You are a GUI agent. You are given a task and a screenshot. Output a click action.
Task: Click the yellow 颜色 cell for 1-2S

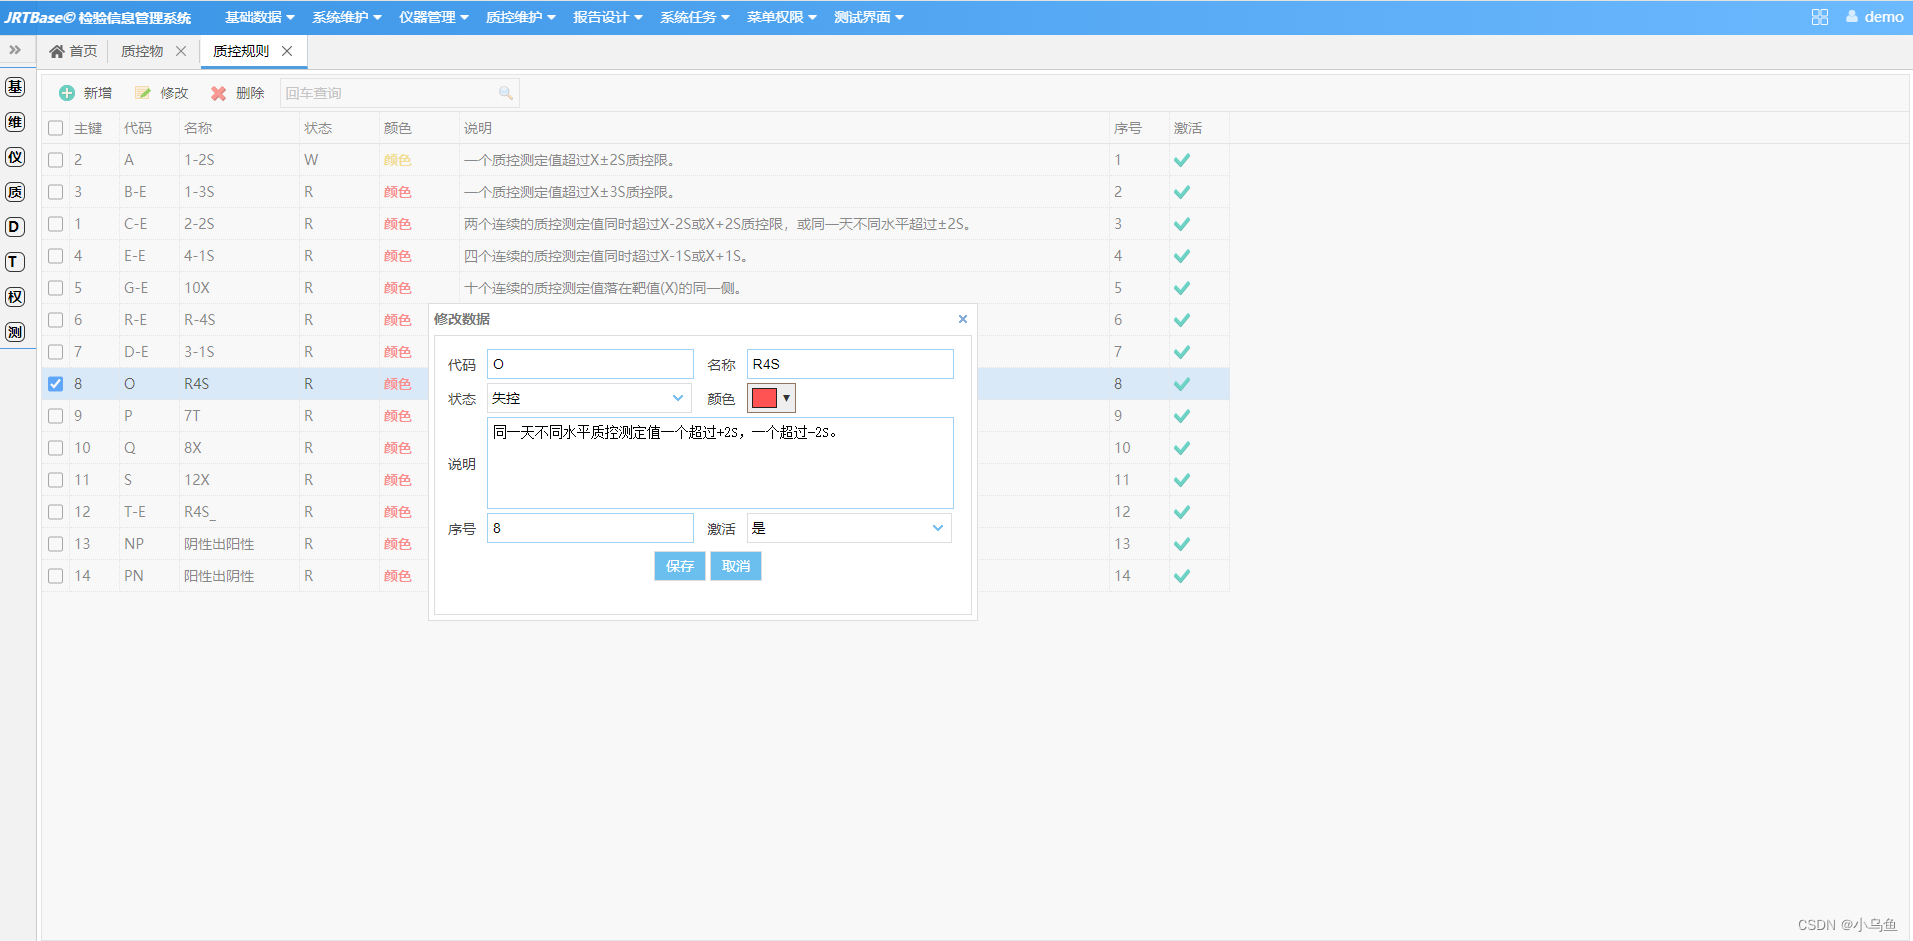pyautogui.click(x=398, y=160)
